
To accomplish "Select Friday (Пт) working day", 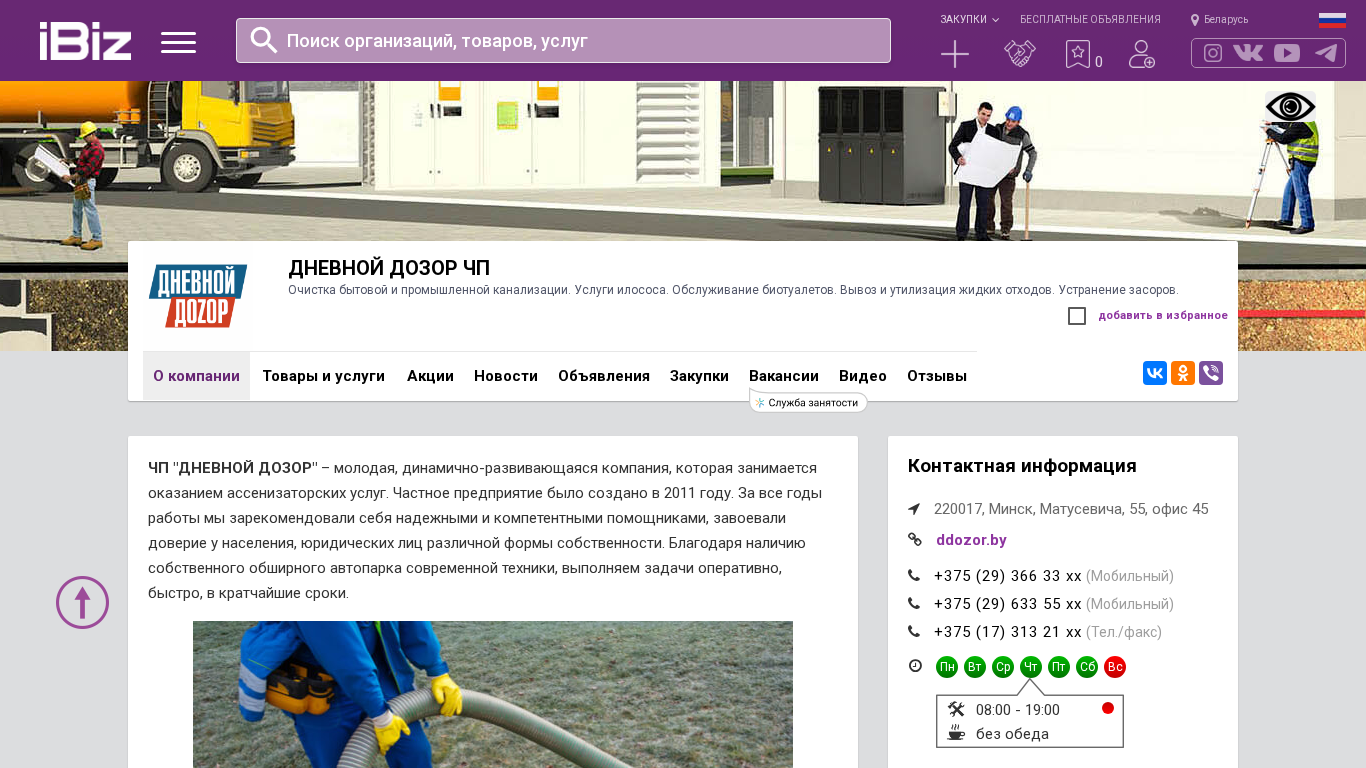I will [1059, 667].
